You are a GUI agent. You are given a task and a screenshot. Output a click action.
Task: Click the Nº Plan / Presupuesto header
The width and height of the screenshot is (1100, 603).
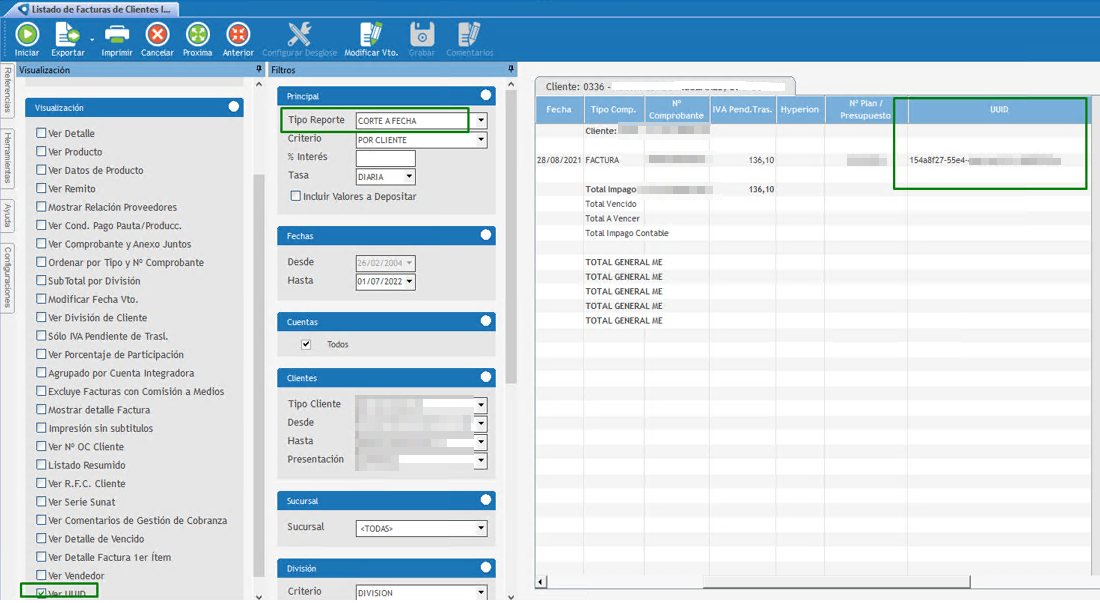(x=866, y=109)
